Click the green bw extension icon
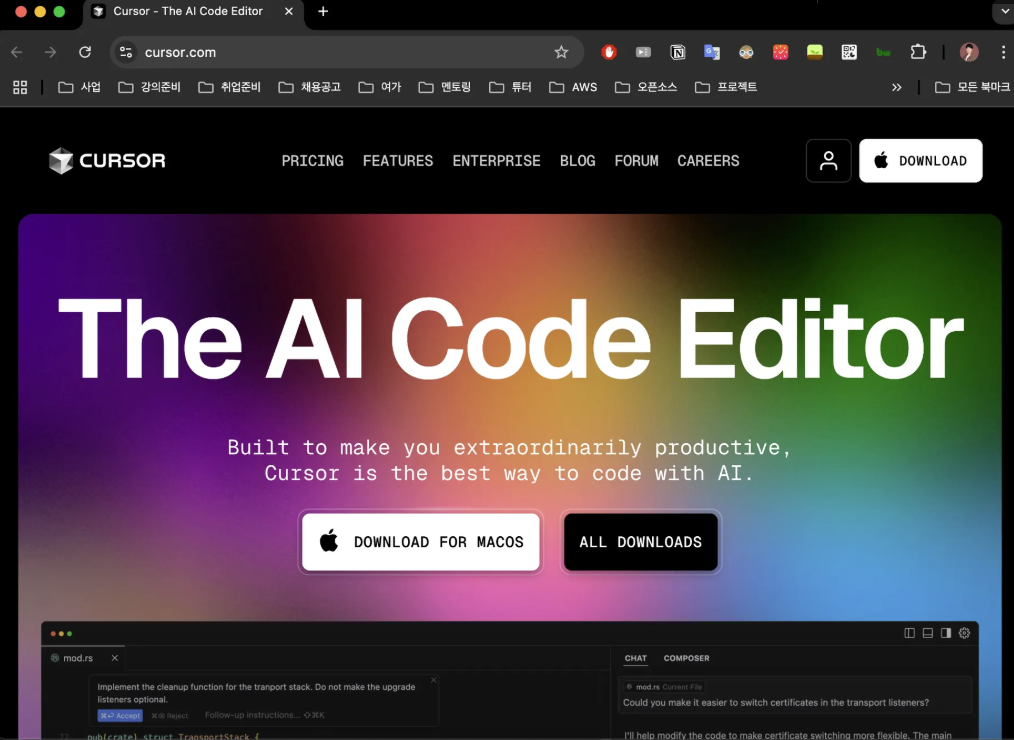Image resolution: width=1014 pixels, height=740 pixels. tap(883, 52)
